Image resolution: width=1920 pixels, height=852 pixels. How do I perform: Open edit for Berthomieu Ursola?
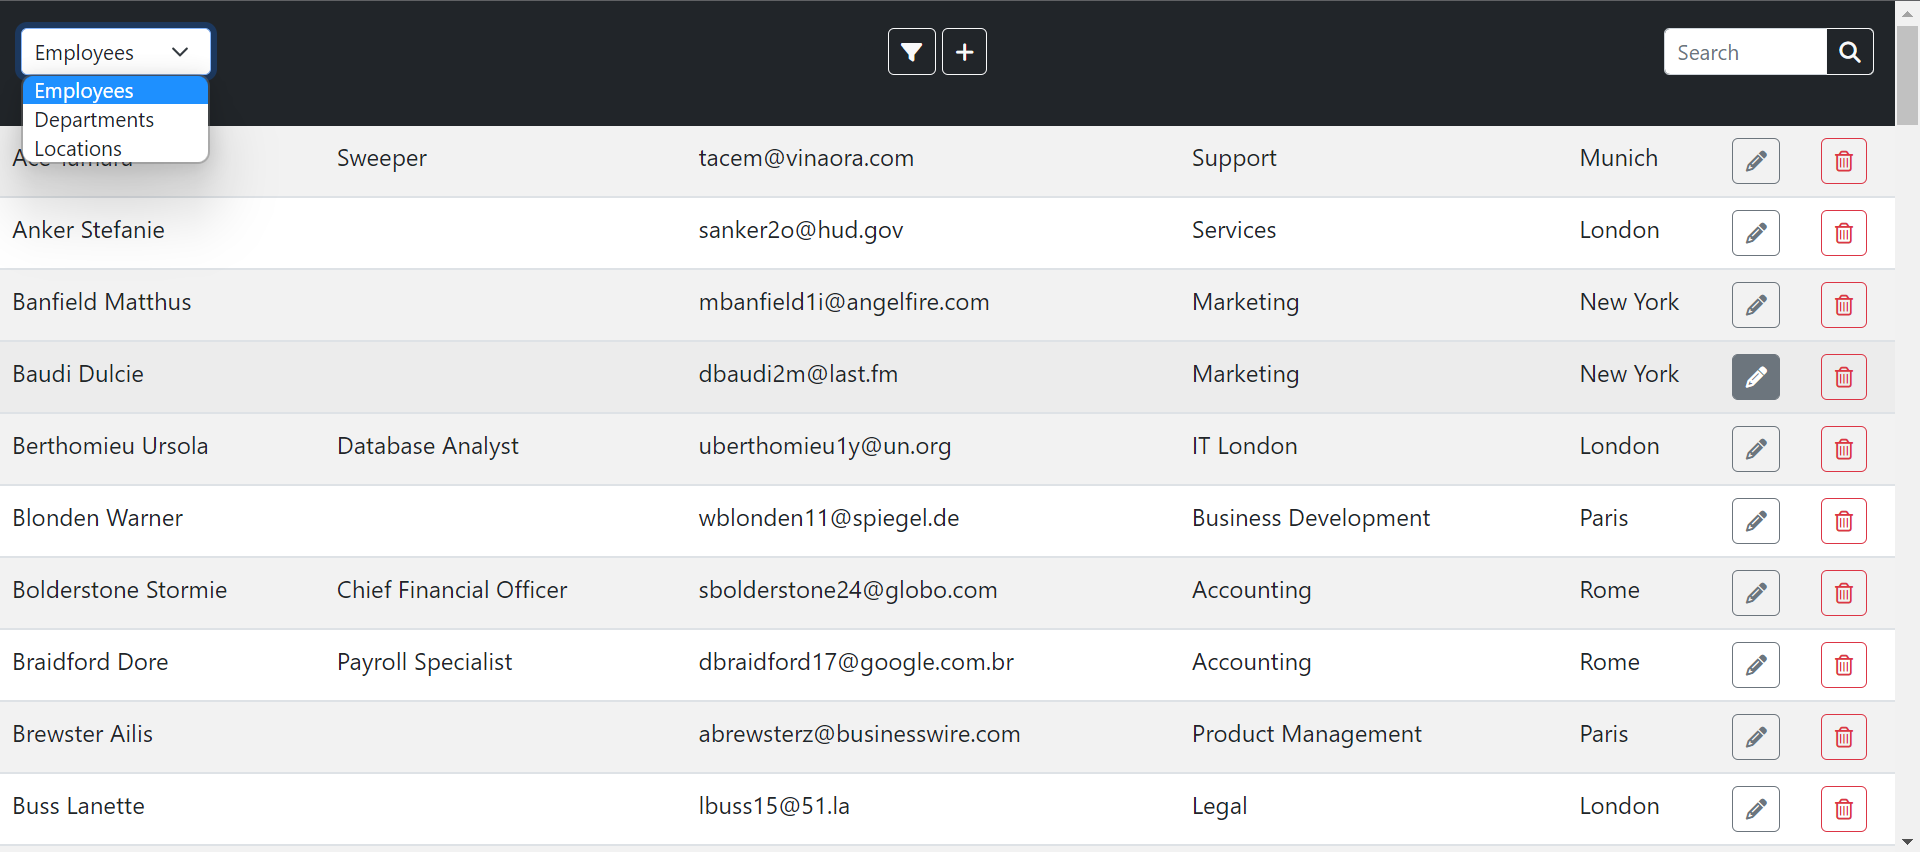[x=1755, y=449]
